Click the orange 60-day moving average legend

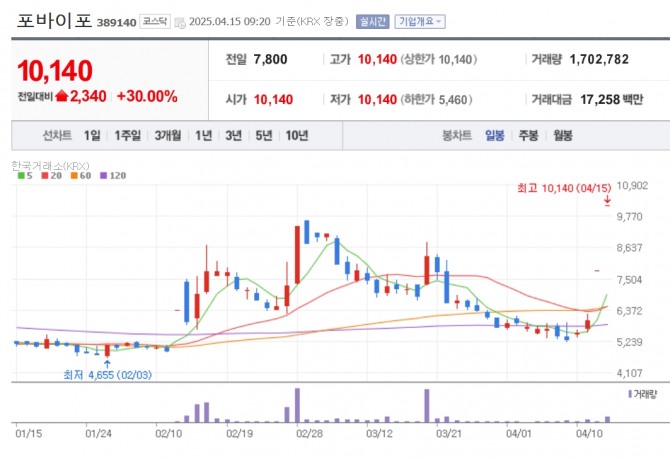coord(81,176)
